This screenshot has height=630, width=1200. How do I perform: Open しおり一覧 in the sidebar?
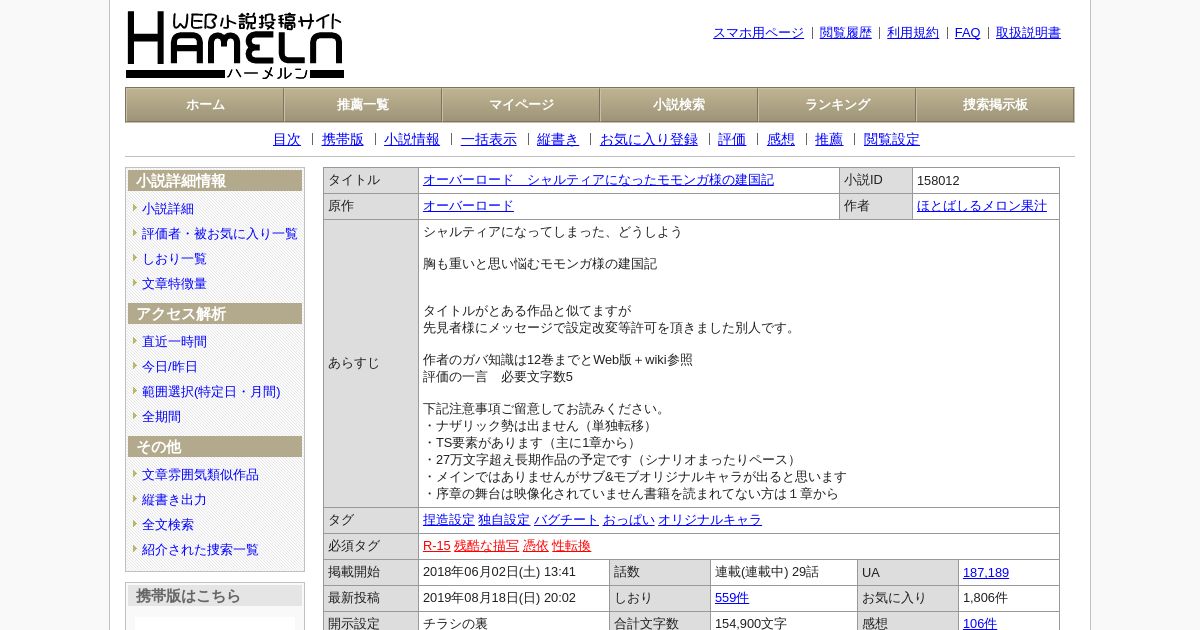click(174, 259)
